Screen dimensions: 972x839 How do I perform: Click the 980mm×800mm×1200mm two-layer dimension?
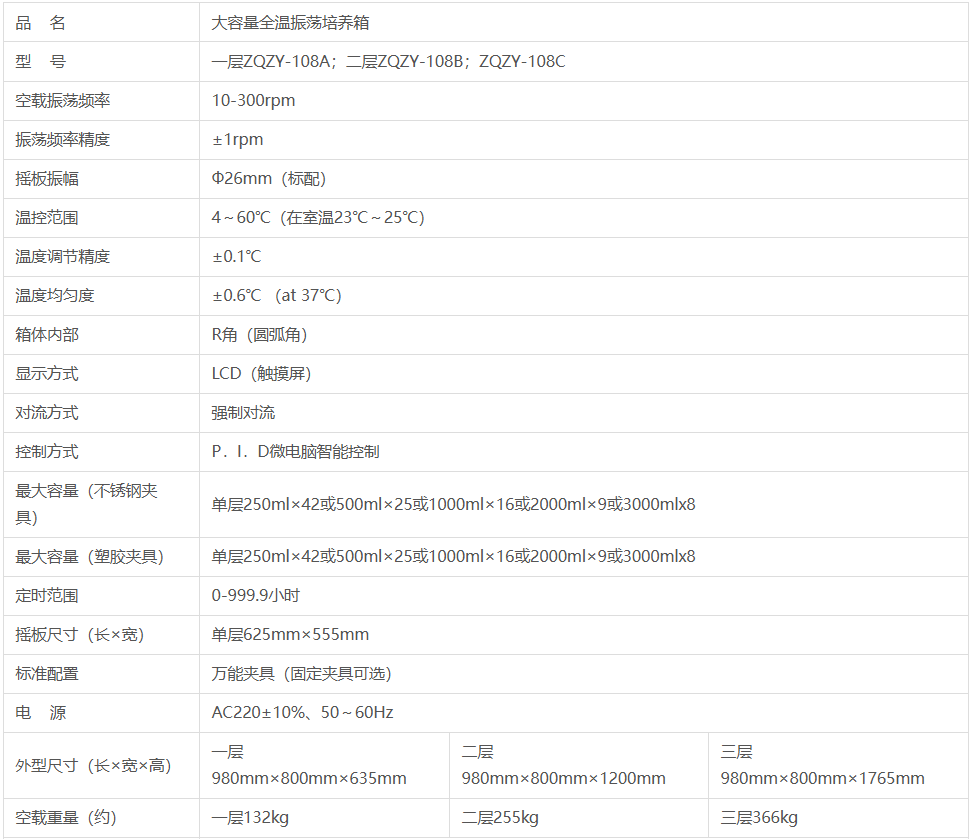coord(563,778)
